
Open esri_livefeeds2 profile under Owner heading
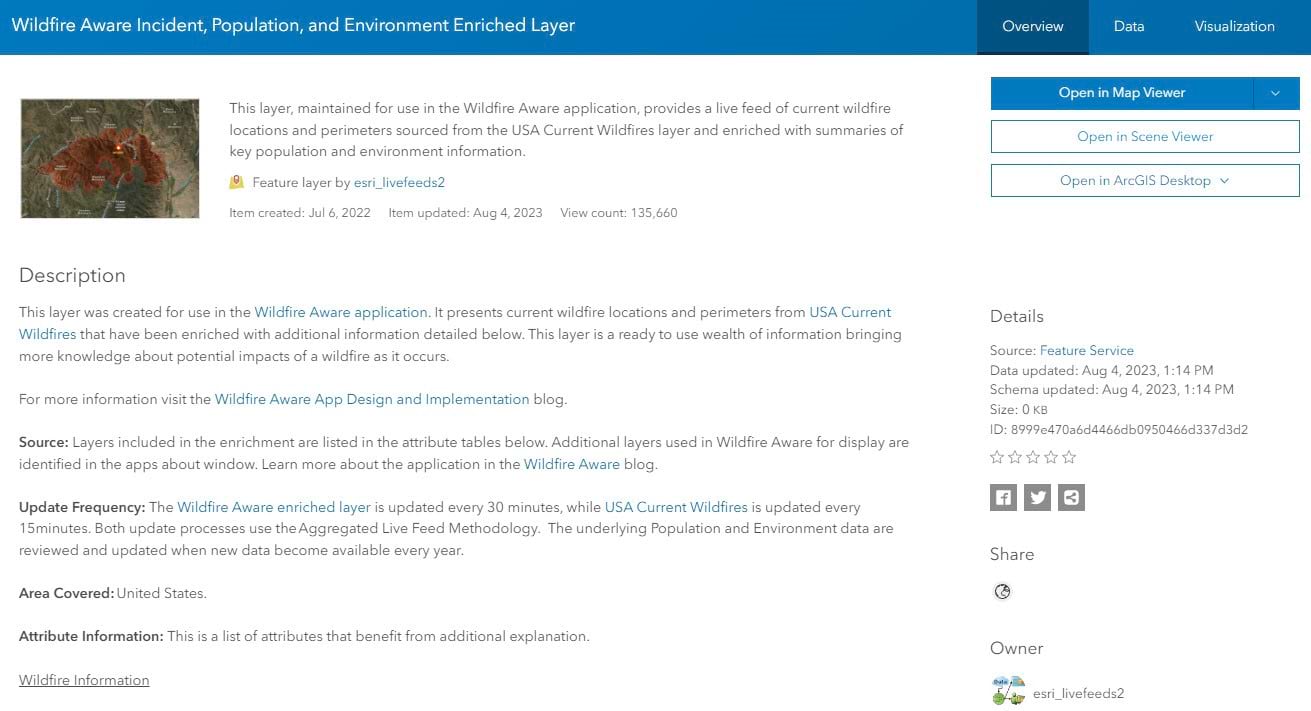tap(1079, 693)
